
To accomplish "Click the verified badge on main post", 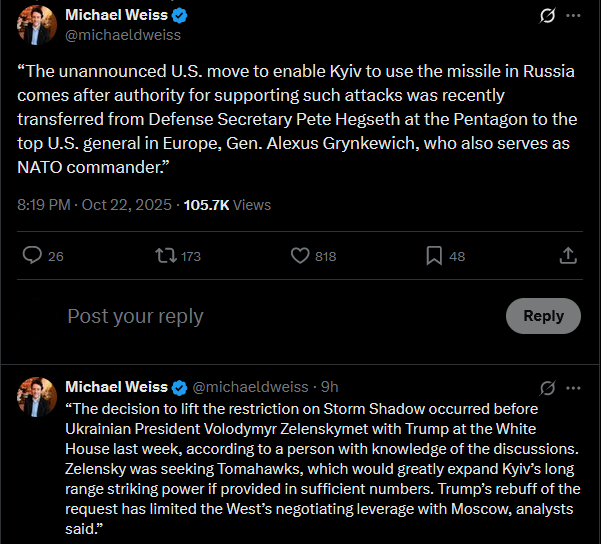I will [x=179, y=16].
